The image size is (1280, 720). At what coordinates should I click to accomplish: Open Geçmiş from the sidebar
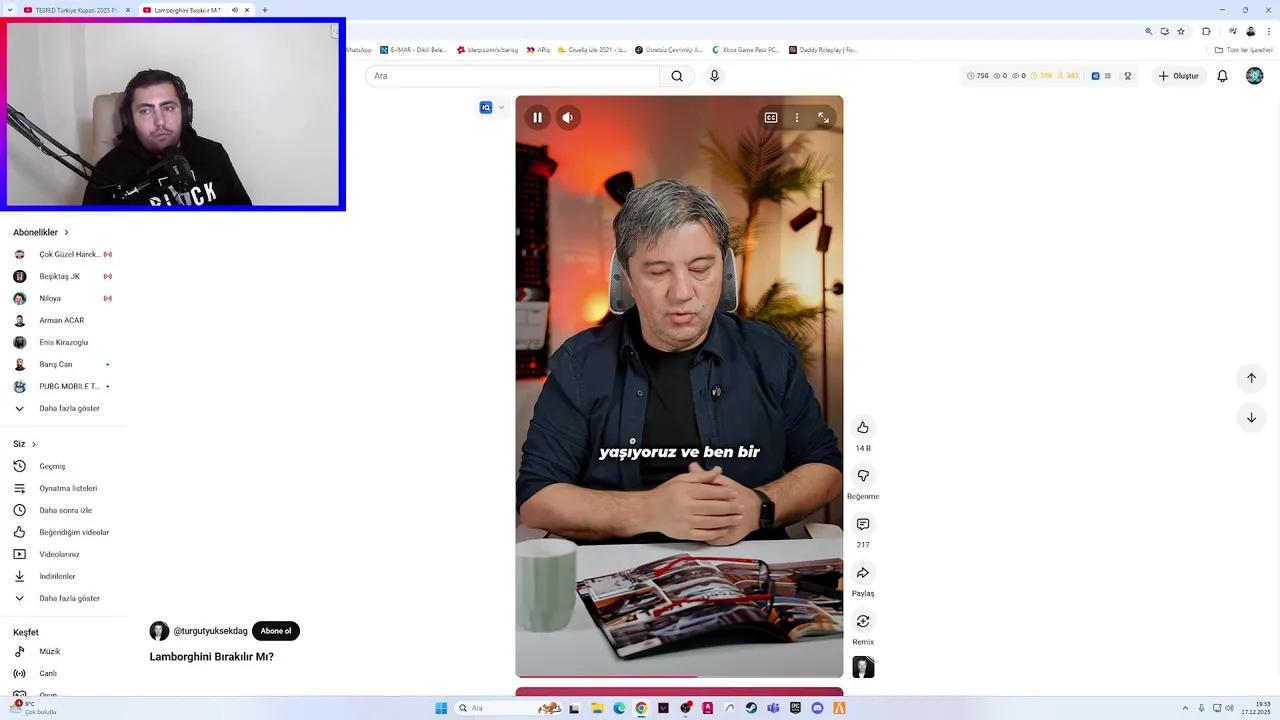(x=55, y=466)
